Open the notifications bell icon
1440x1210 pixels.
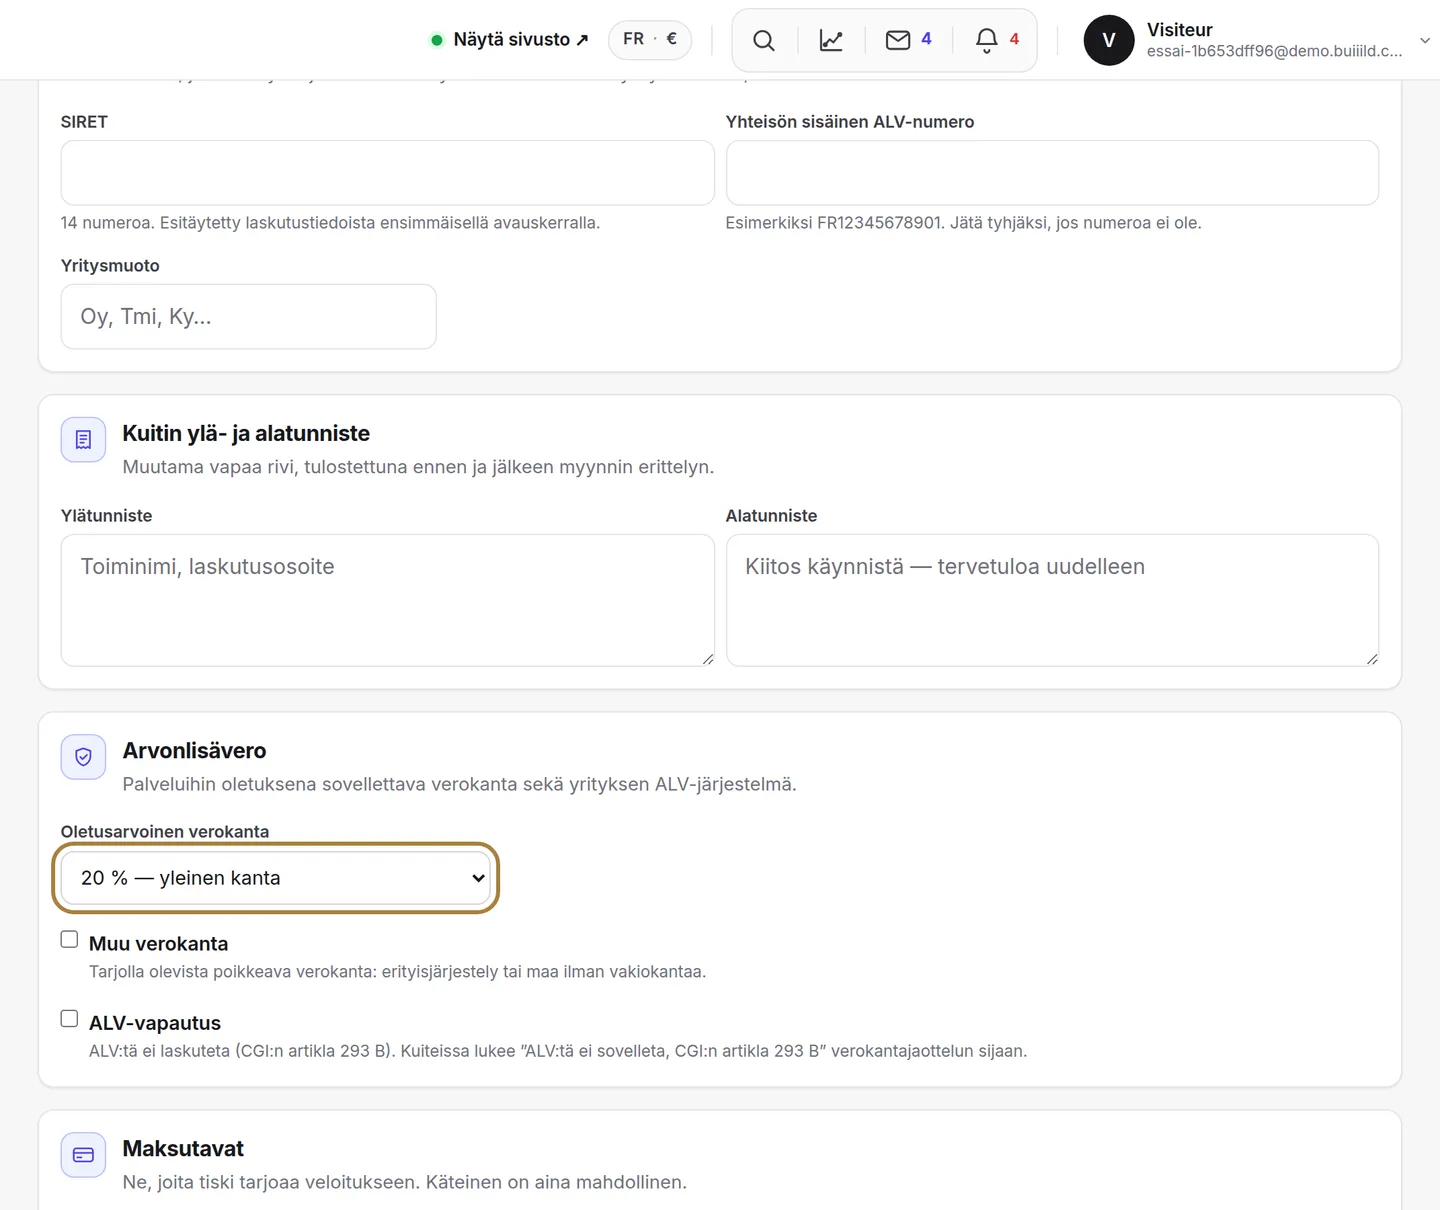pos(986,40)
